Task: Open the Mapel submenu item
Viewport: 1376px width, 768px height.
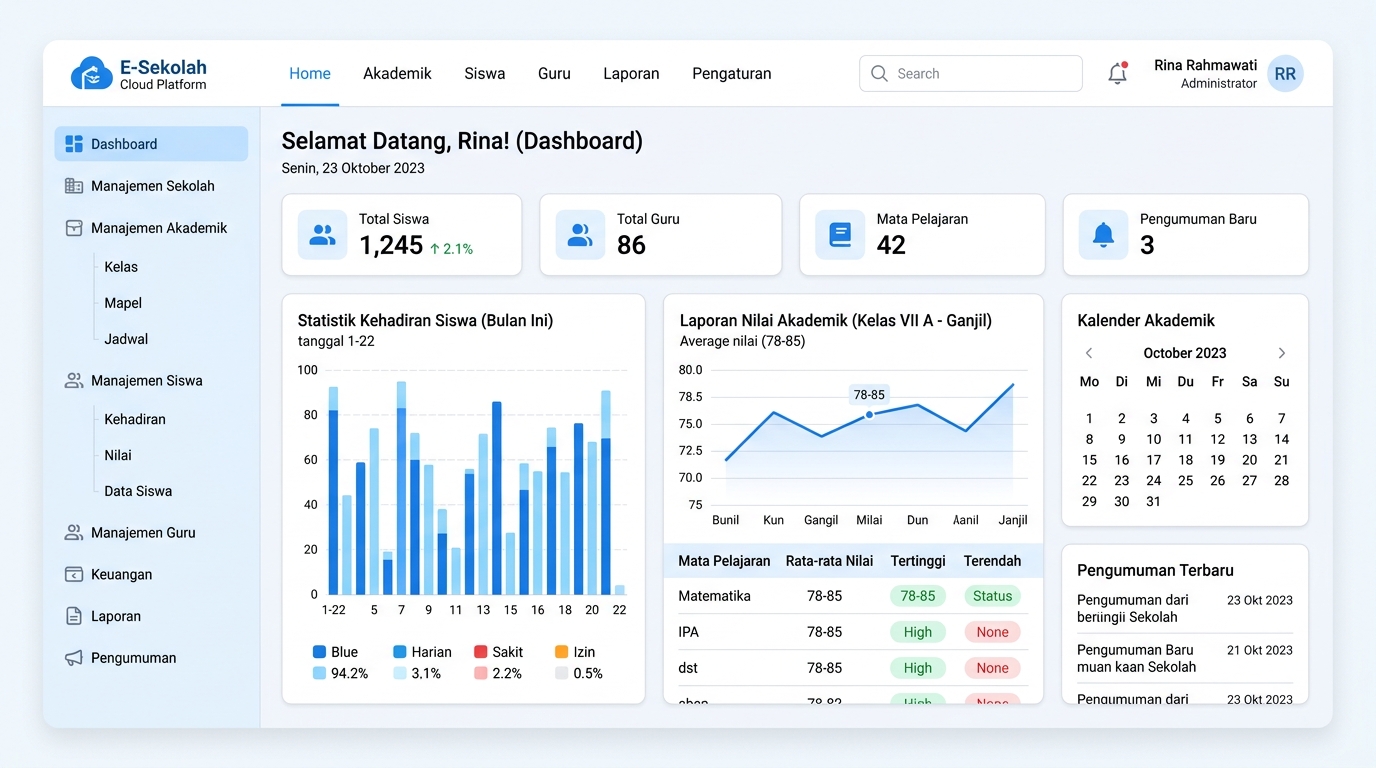Action: [x=123, y=303]
